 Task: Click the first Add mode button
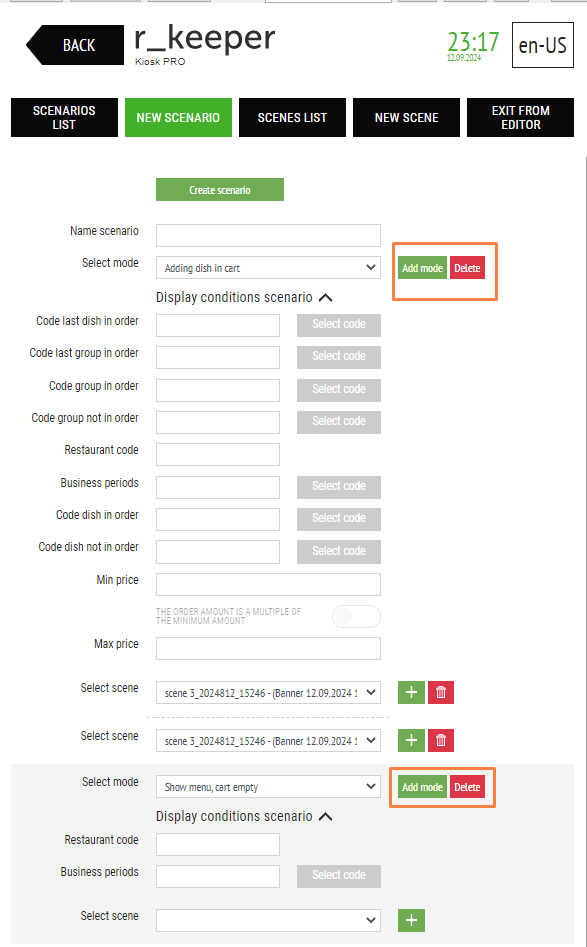tap(422, 268)
